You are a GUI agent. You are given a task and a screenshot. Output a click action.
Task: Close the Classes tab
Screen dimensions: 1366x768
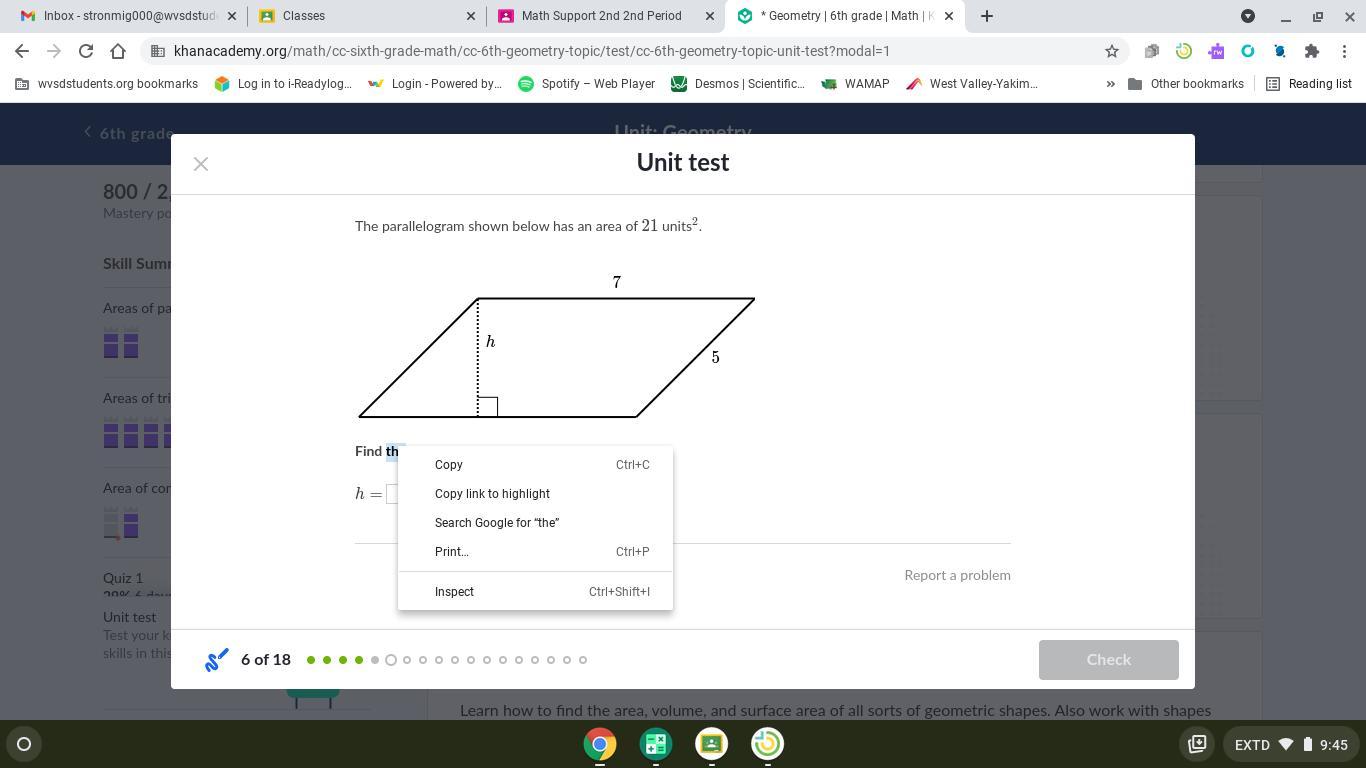471,16
